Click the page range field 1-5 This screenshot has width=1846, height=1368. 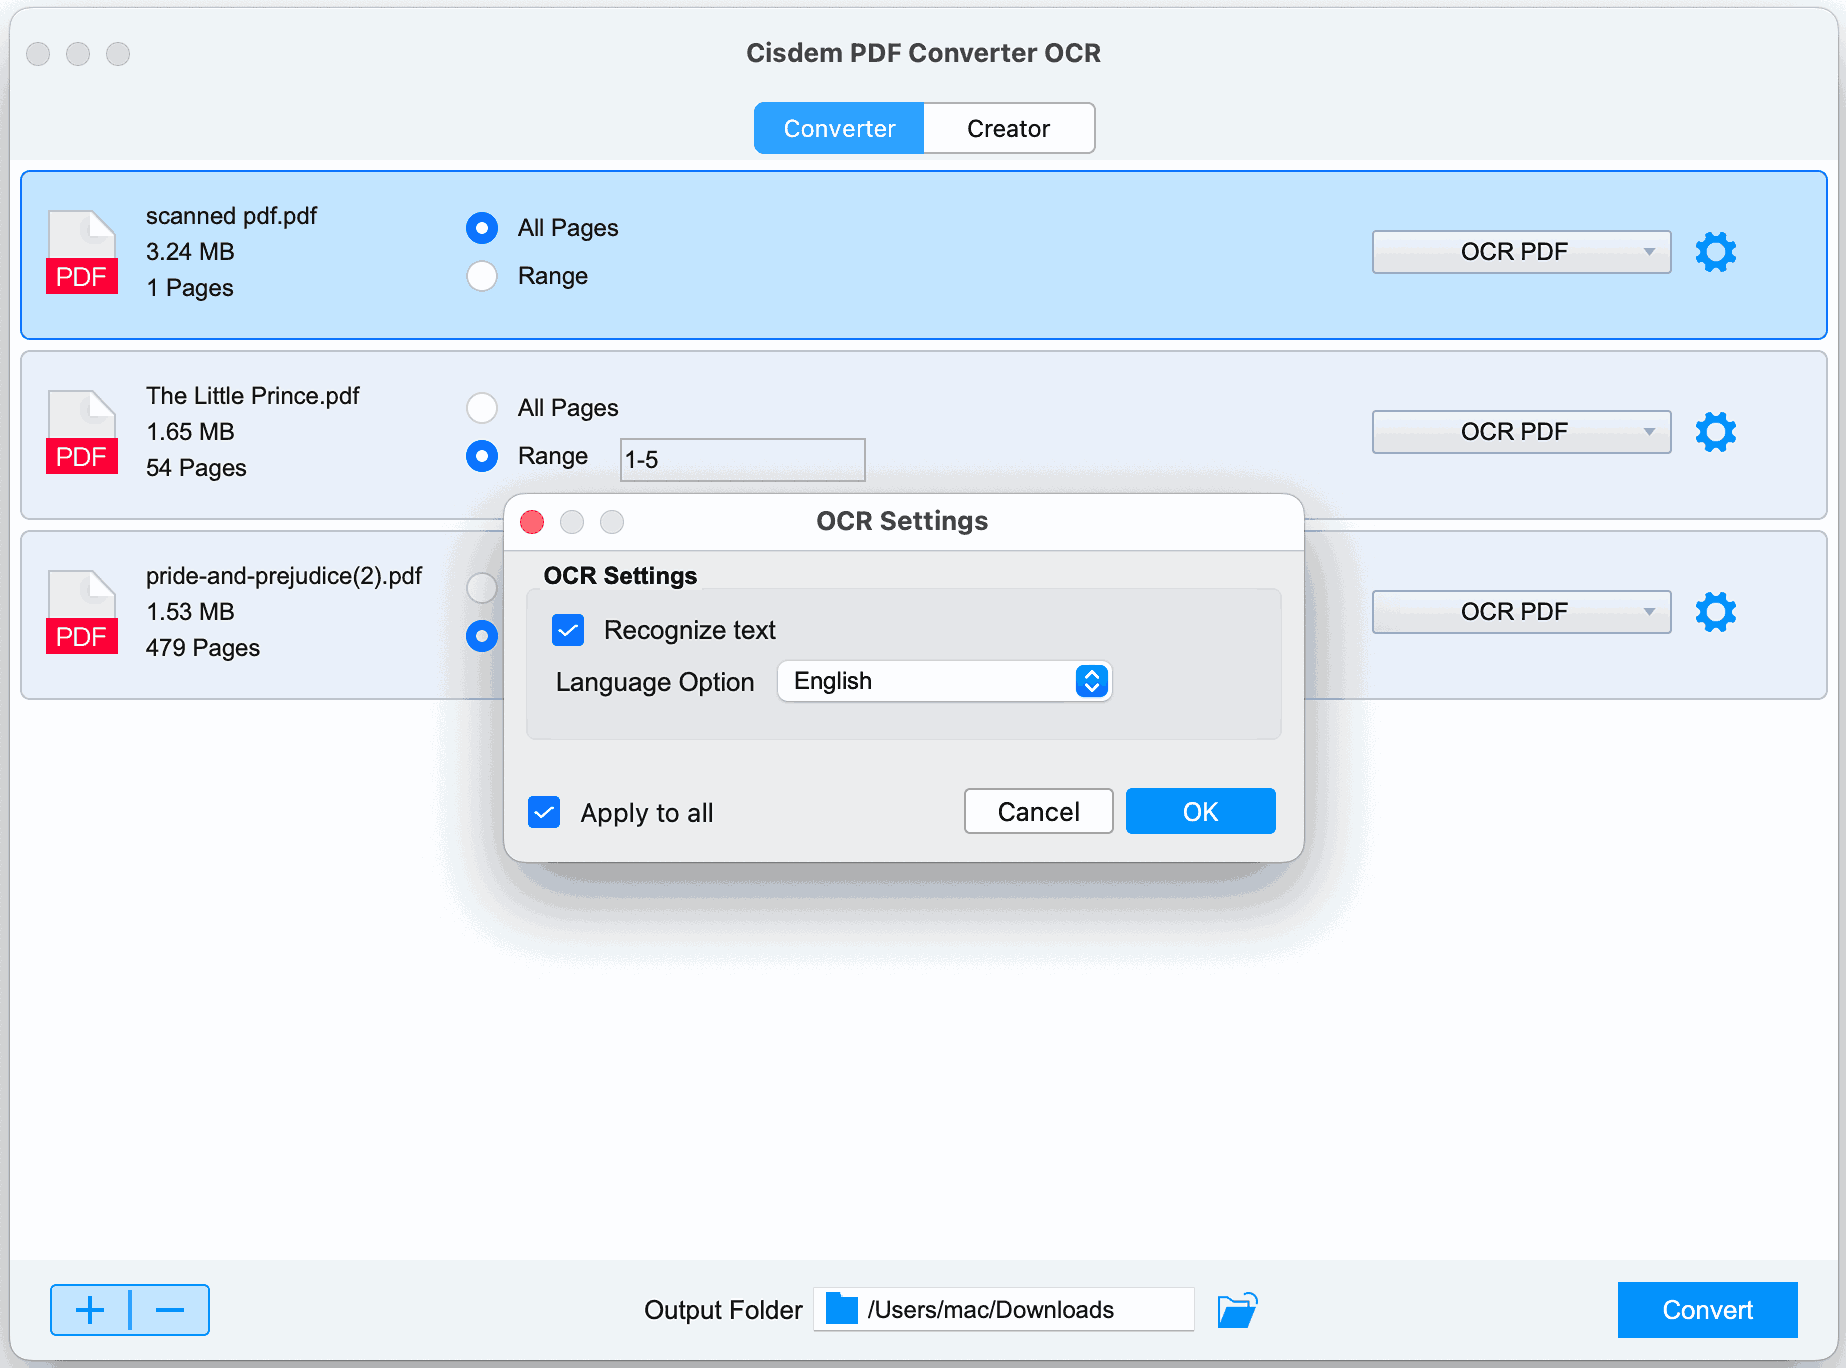742,459
